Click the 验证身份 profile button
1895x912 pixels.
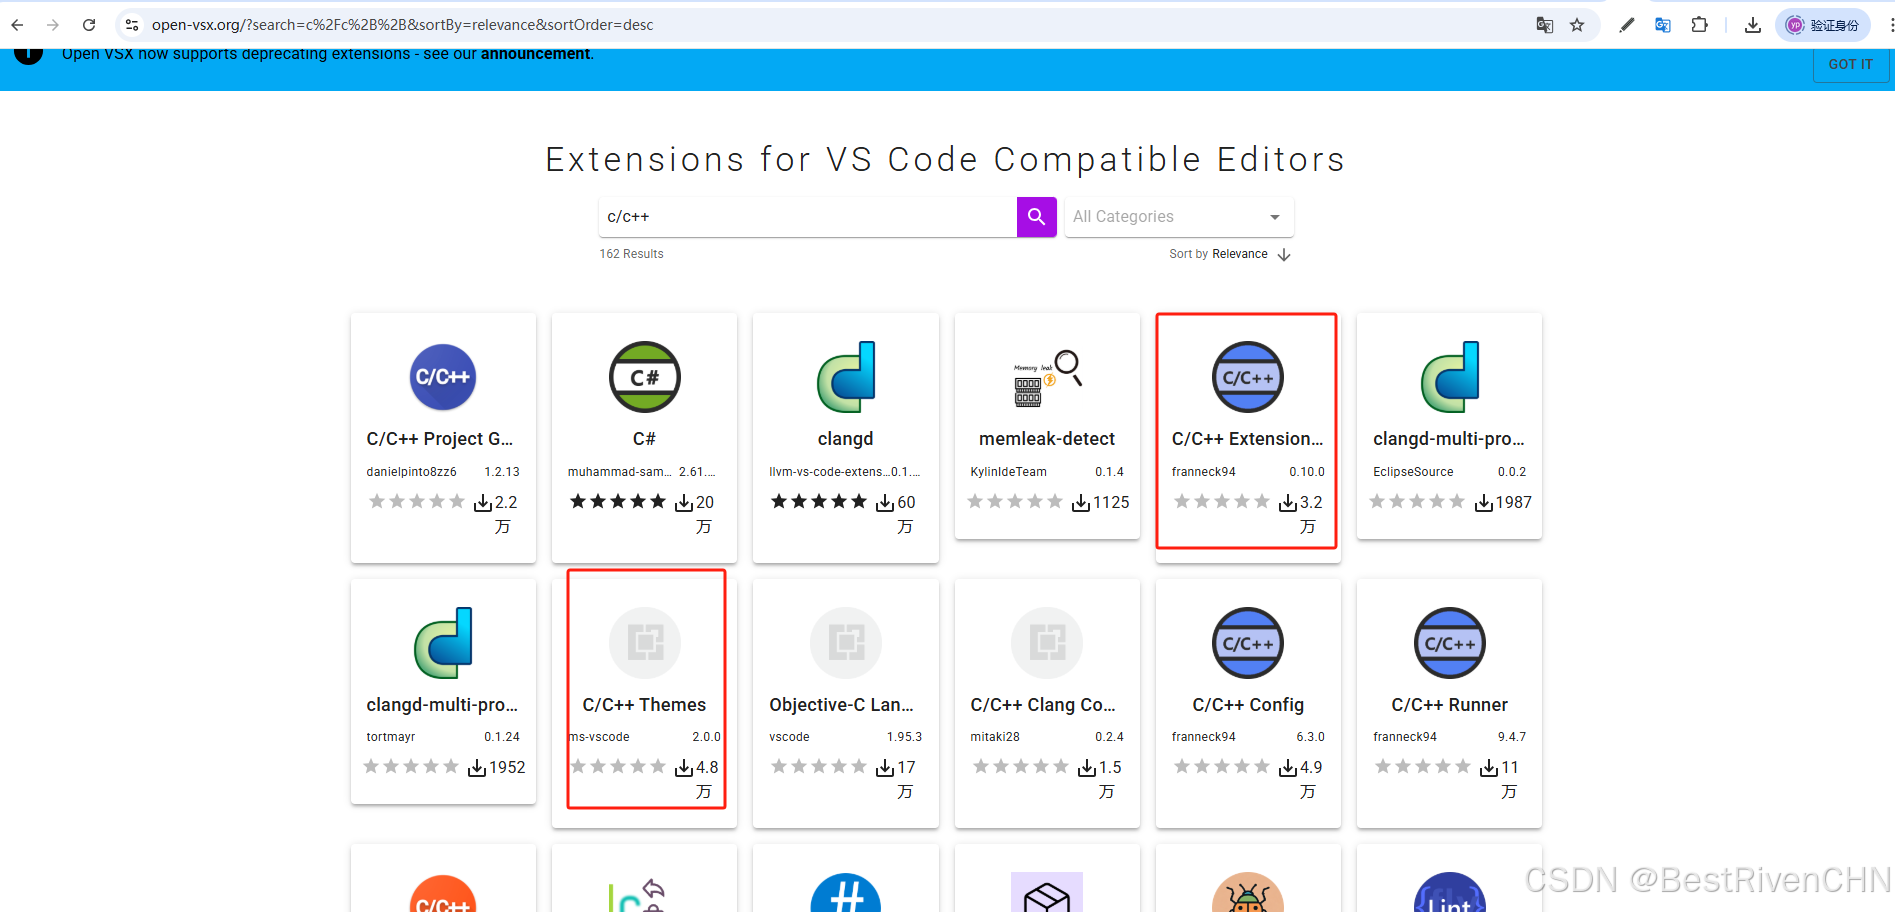coord(1823,25)
